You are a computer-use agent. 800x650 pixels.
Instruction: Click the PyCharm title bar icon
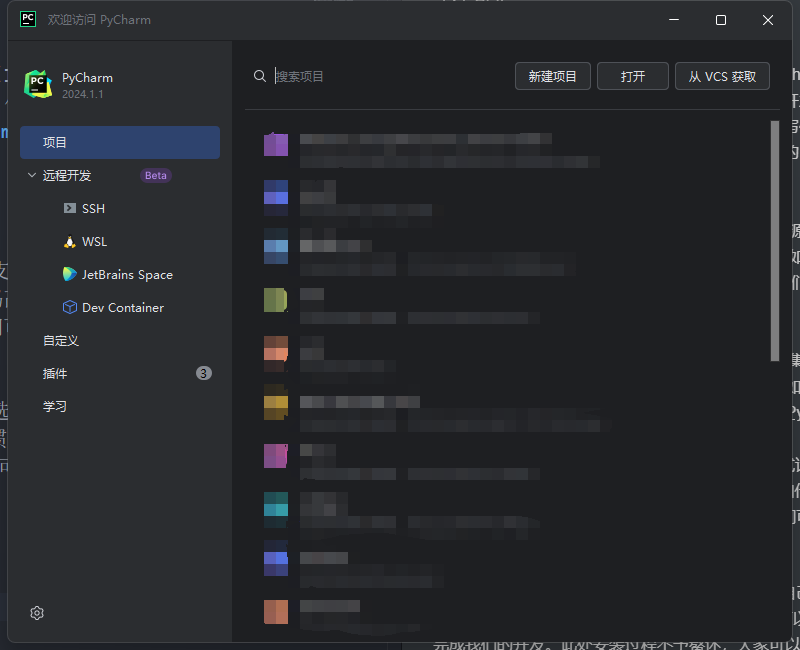(28, 19)
